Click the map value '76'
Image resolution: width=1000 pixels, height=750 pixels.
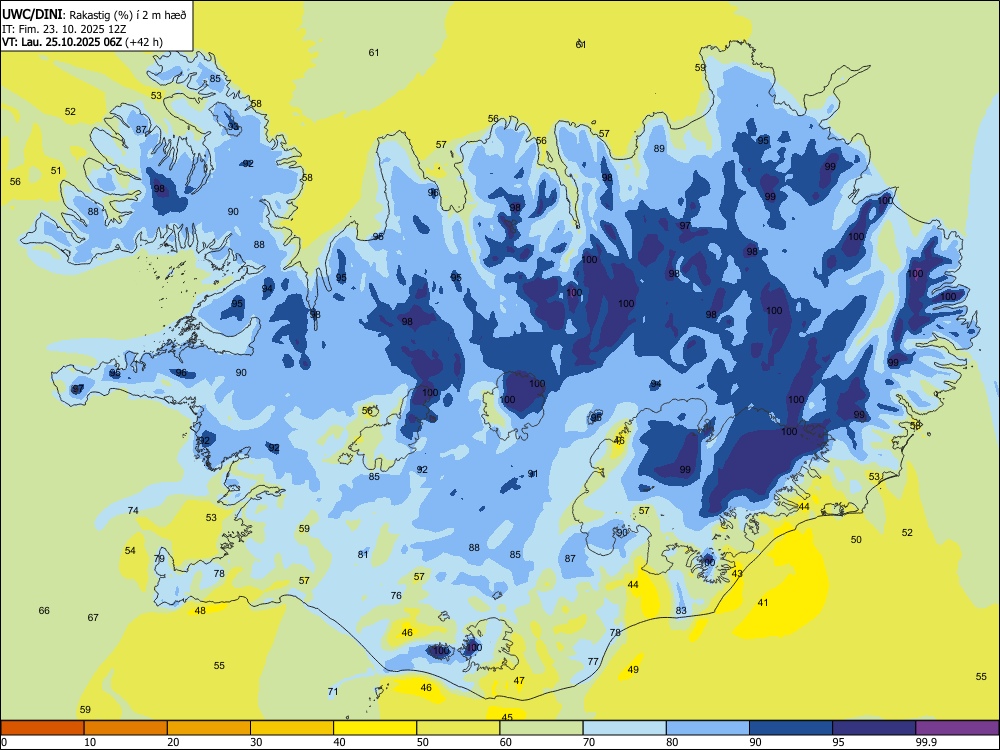pyautogui.click(x=396, y=596)
